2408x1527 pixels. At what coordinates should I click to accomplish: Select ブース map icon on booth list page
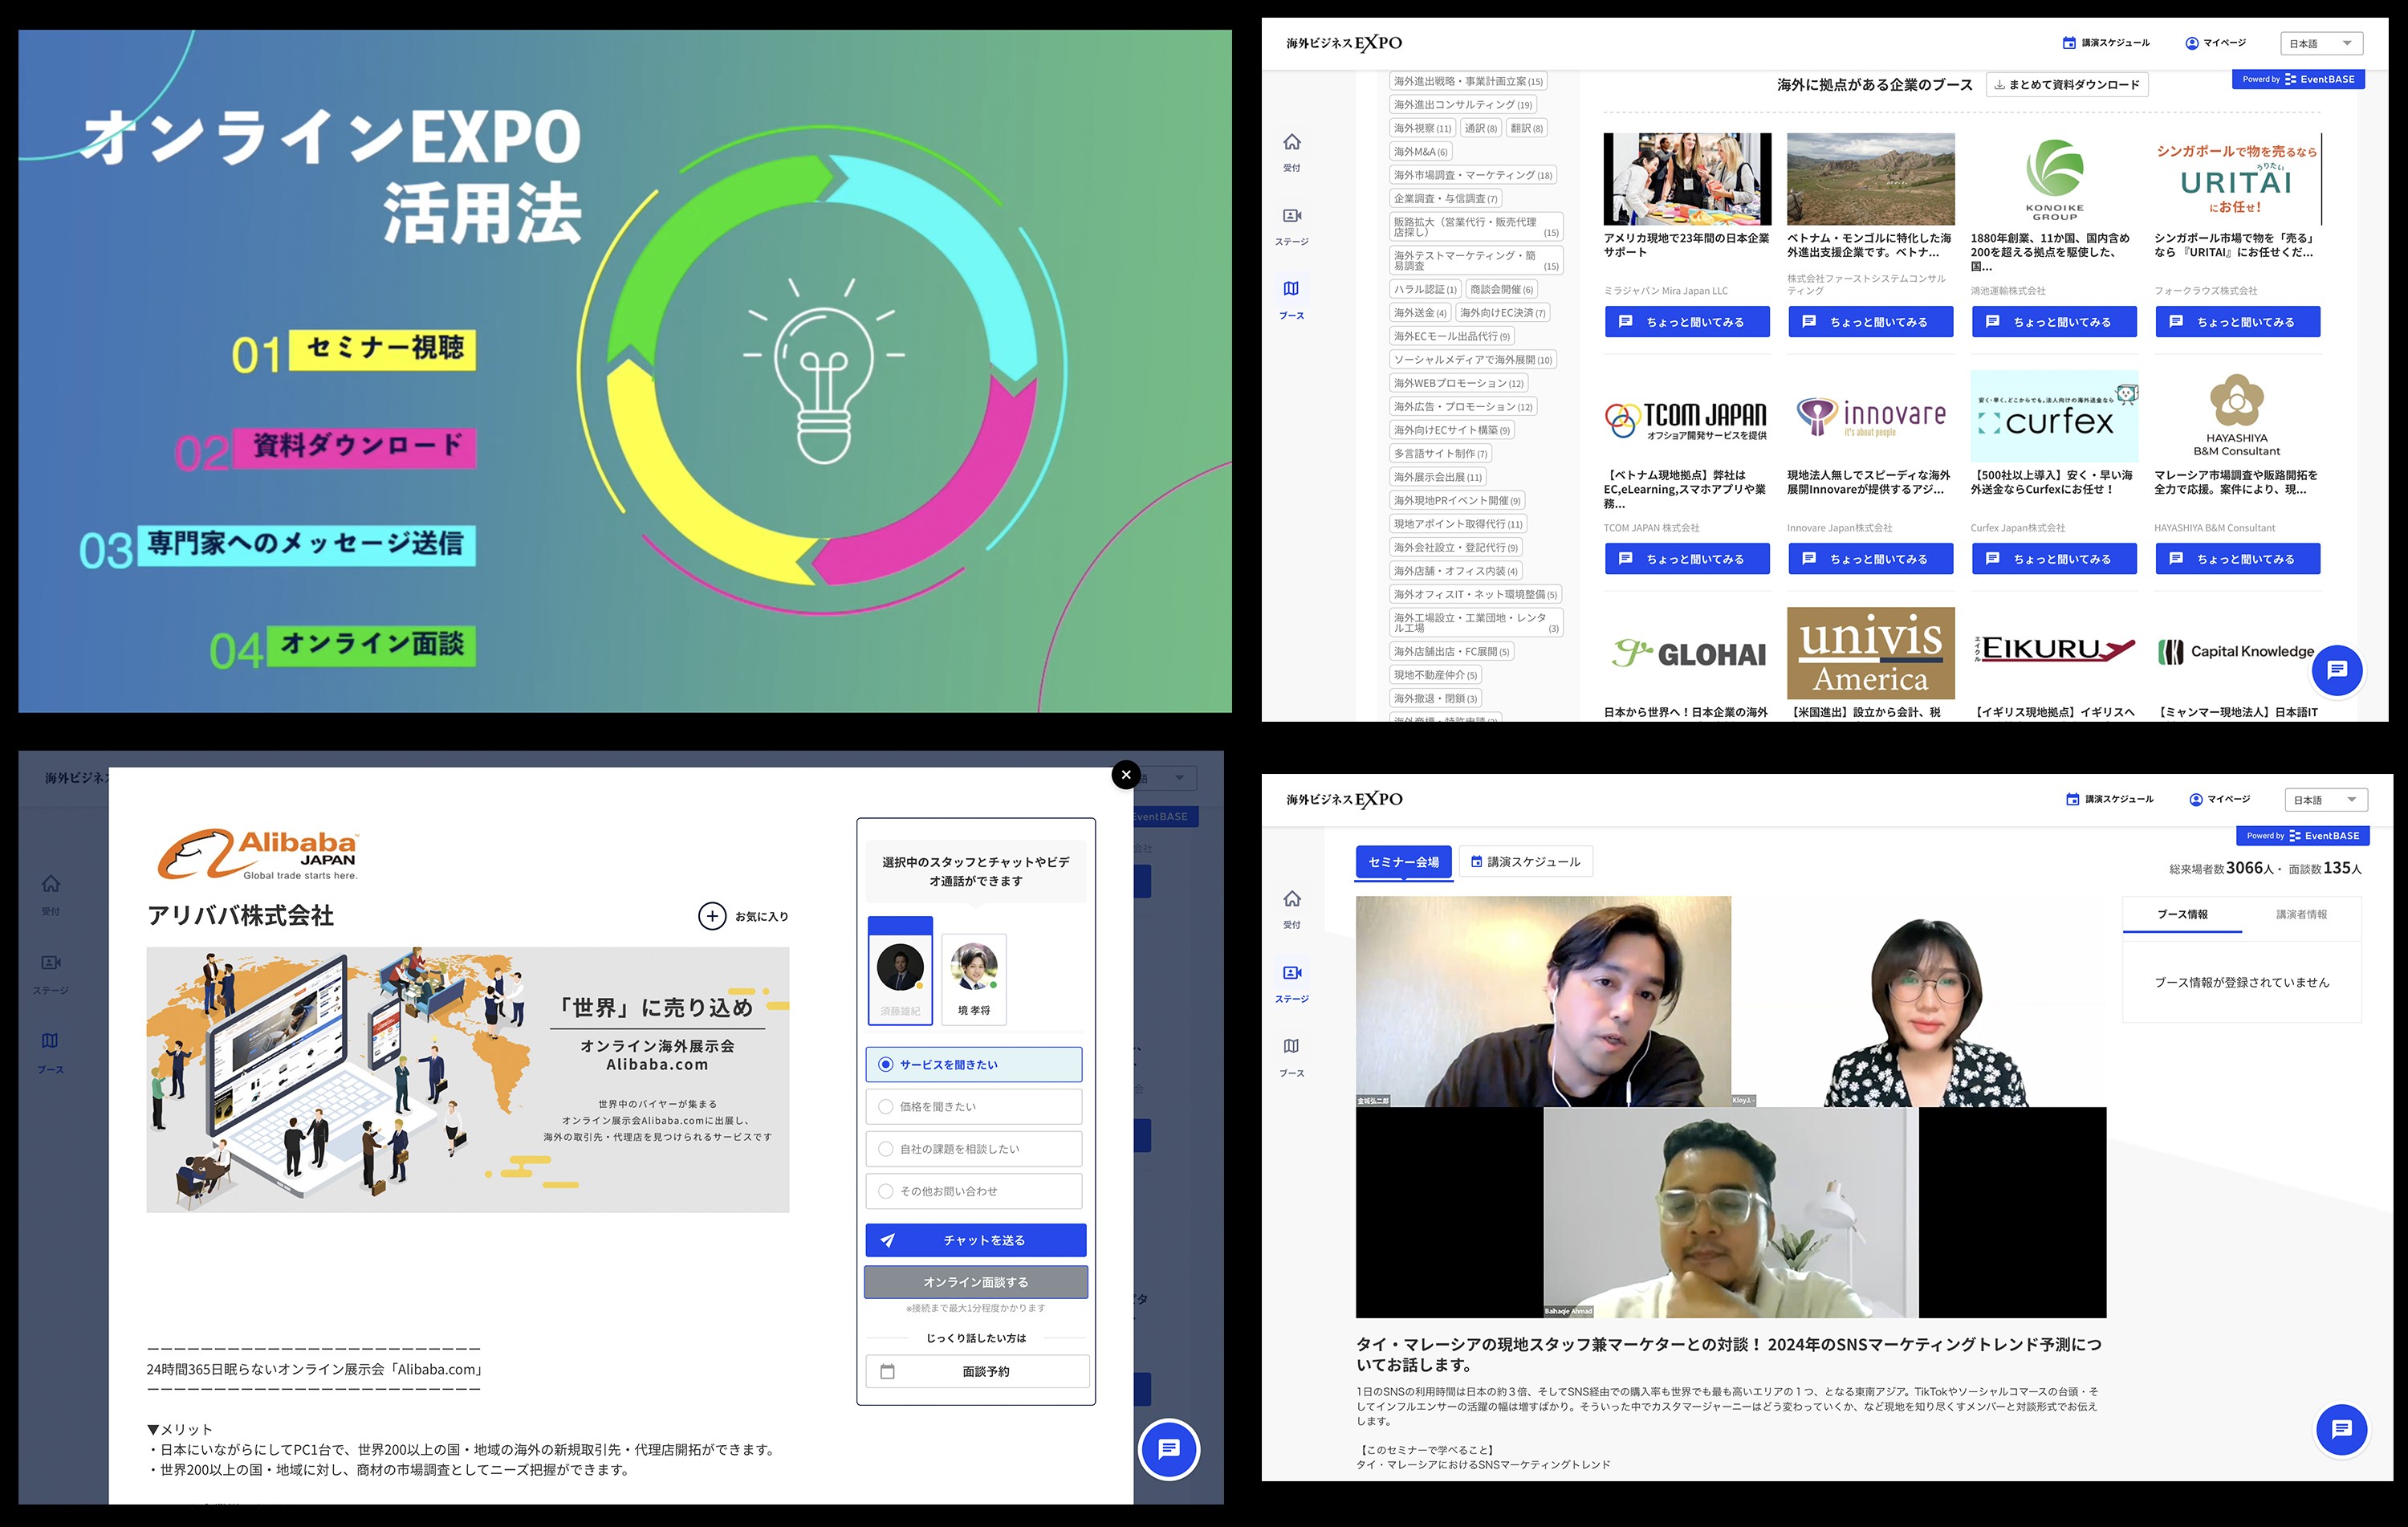pos(1292,289)
